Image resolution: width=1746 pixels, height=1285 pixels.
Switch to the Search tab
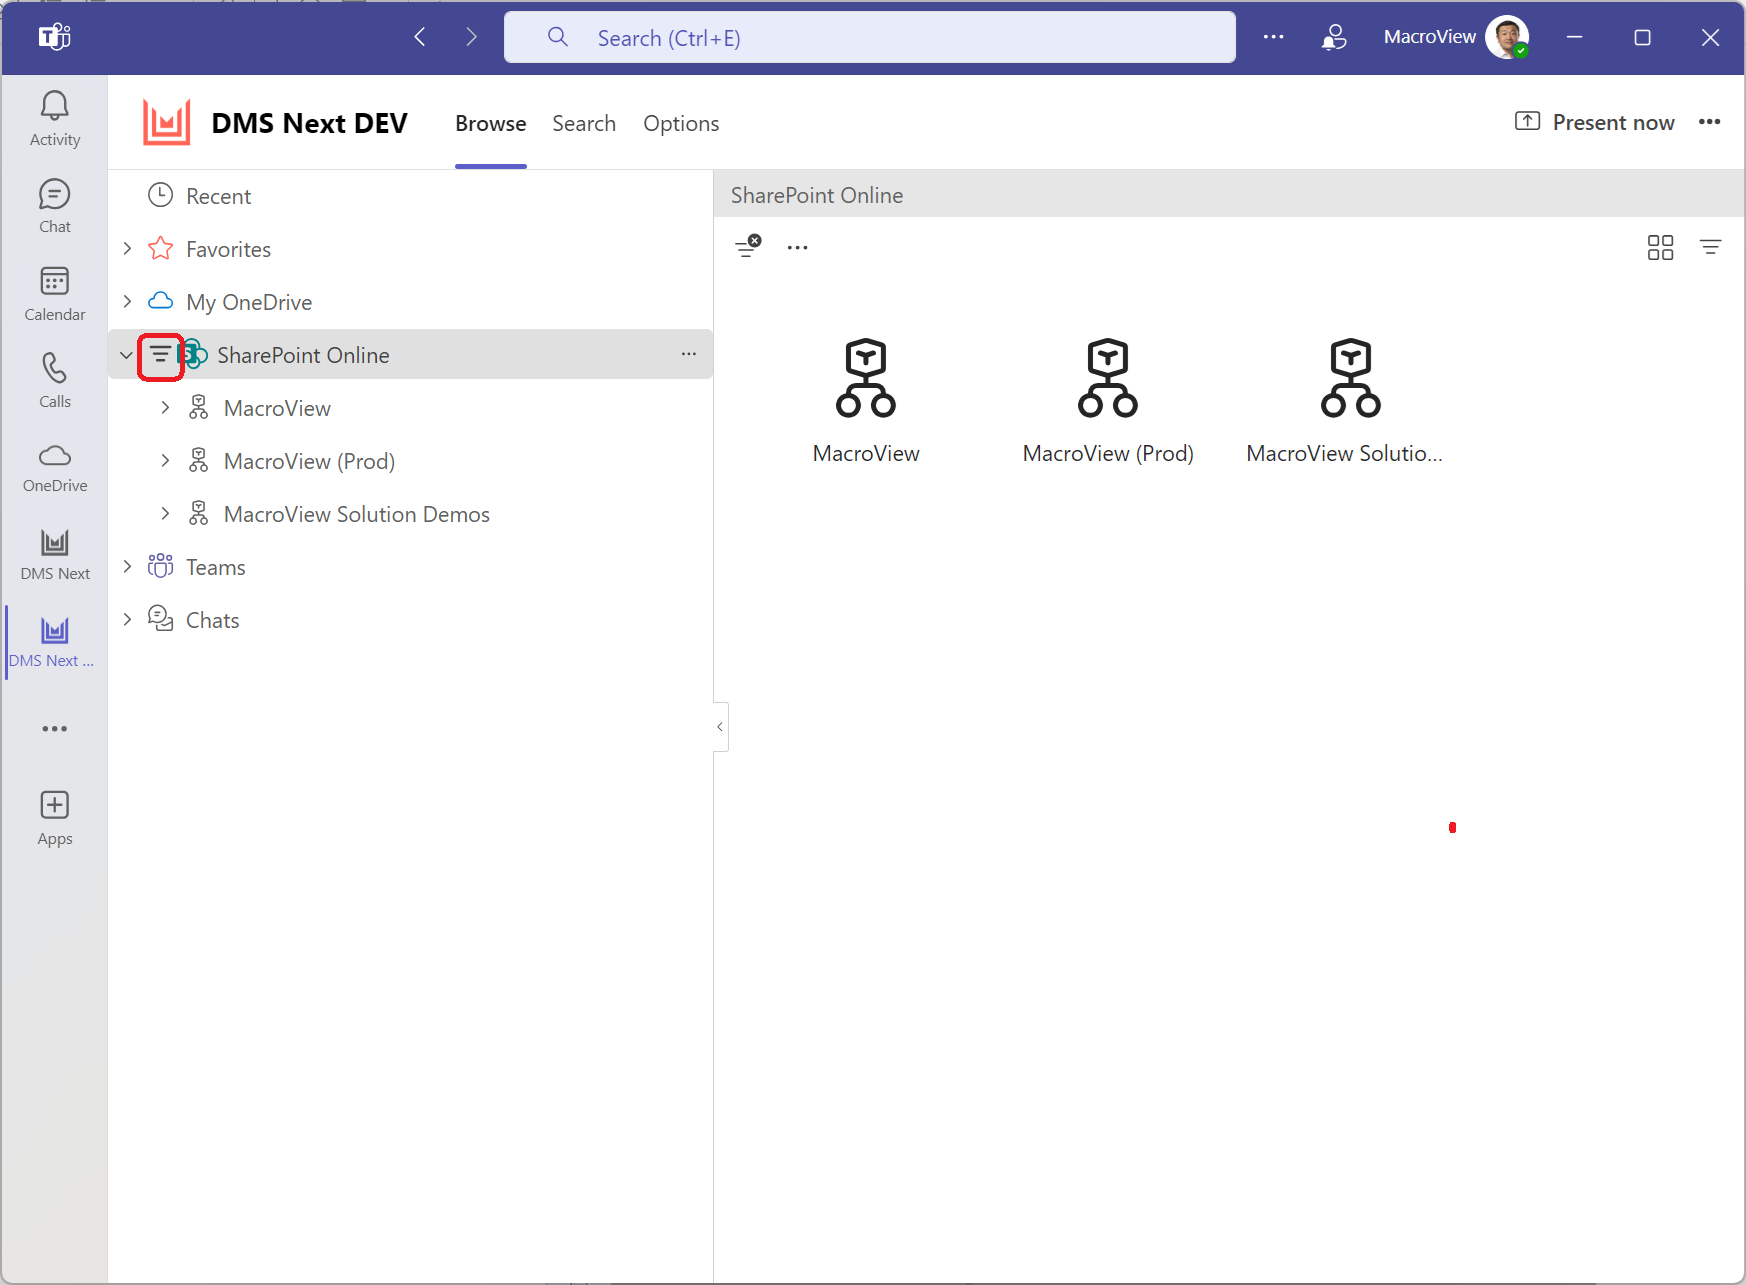tap(584, 124)
